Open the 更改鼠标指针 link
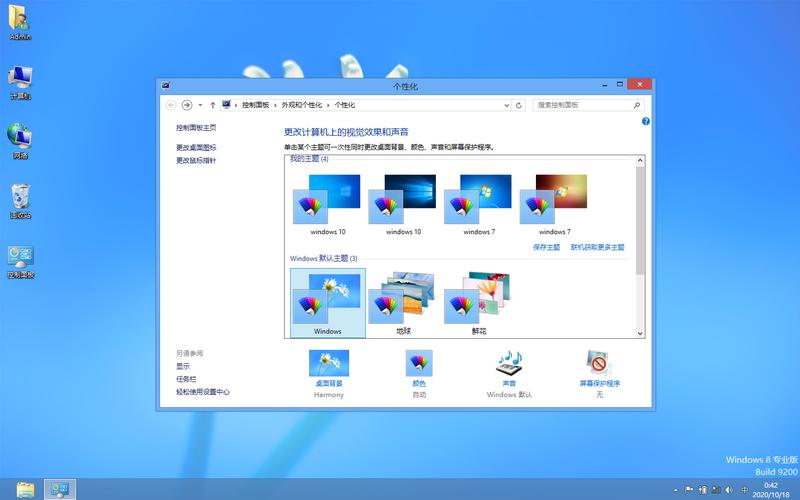 pos(196,161)
